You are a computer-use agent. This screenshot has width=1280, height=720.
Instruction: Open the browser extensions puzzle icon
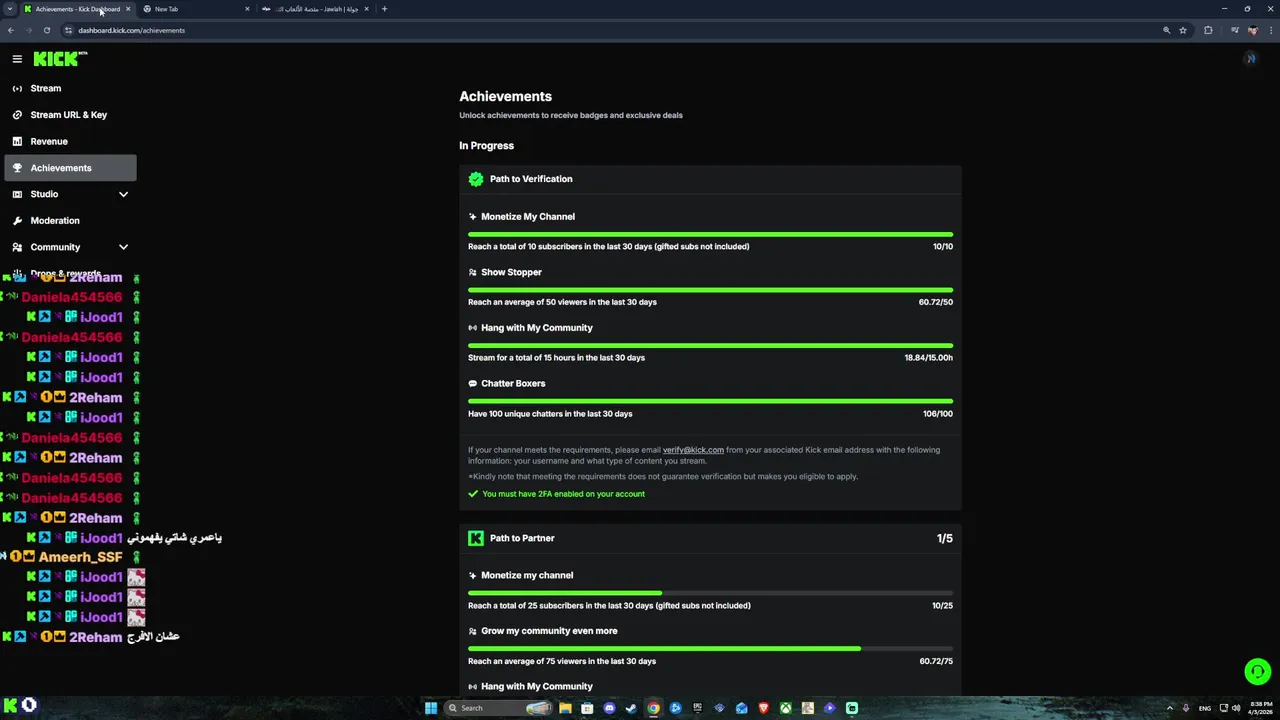pos(1208,30)
